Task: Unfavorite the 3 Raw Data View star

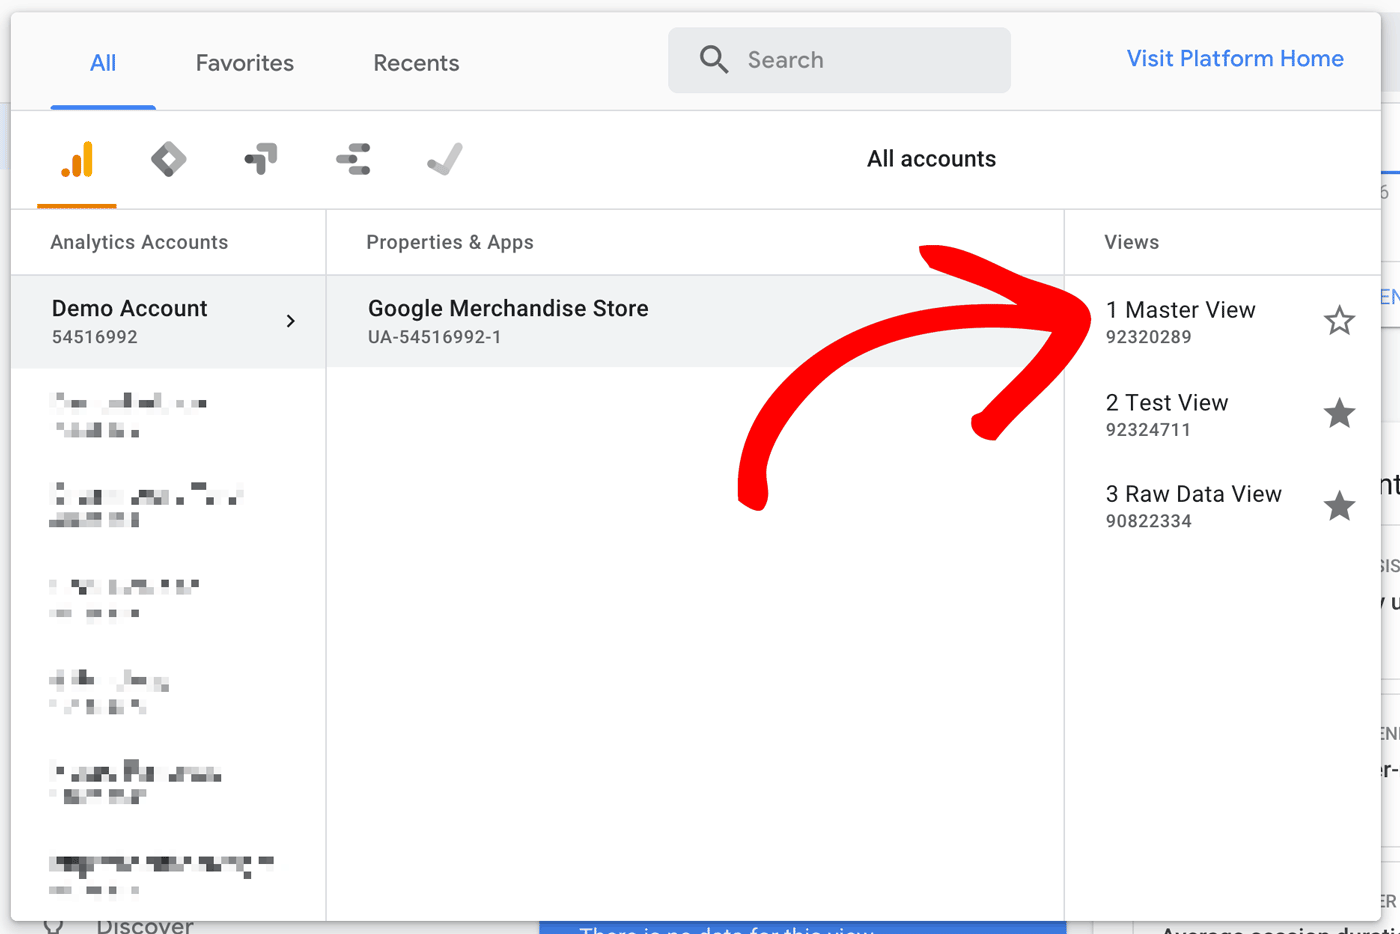Action: tap(1339, 505)
